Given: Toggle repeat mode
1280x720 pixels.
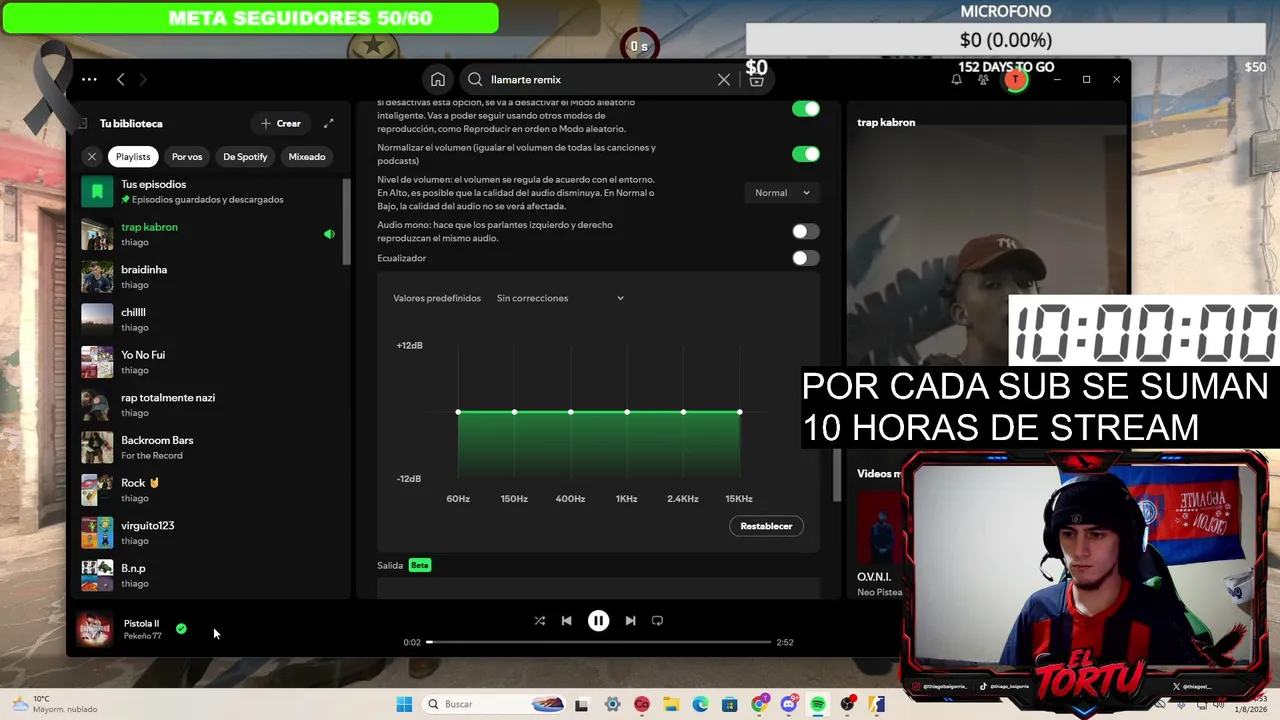Looking at the screenshot, I should point(657,621).
